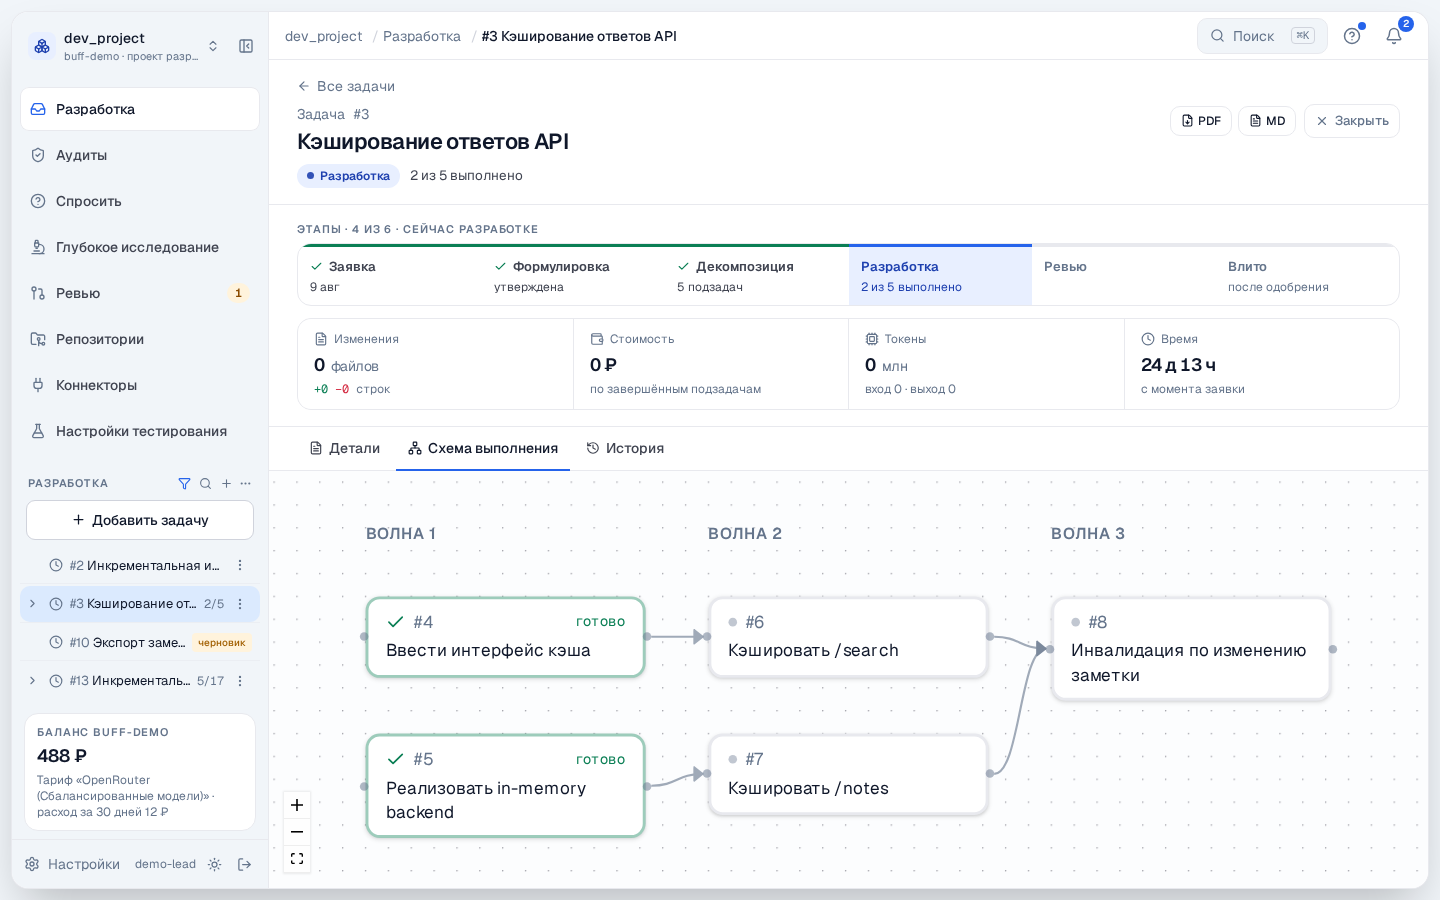
Task: Fit diagram to screen icon
Action: [x=297, y=859]
